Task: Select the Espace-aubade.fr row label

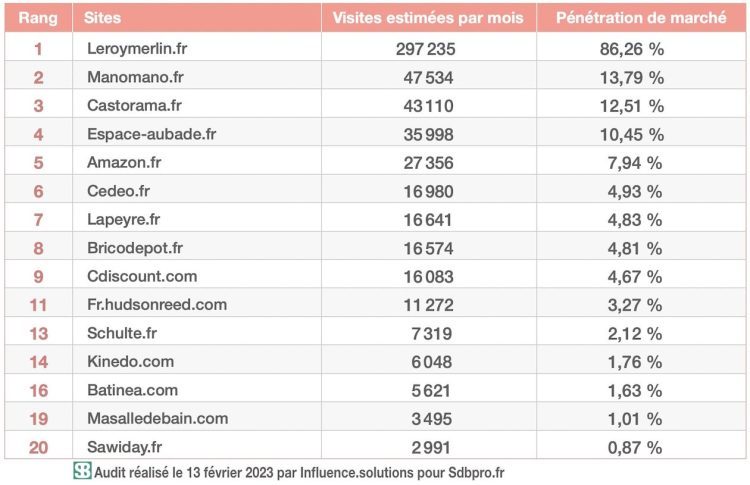Action: click(x=145, y=133)
